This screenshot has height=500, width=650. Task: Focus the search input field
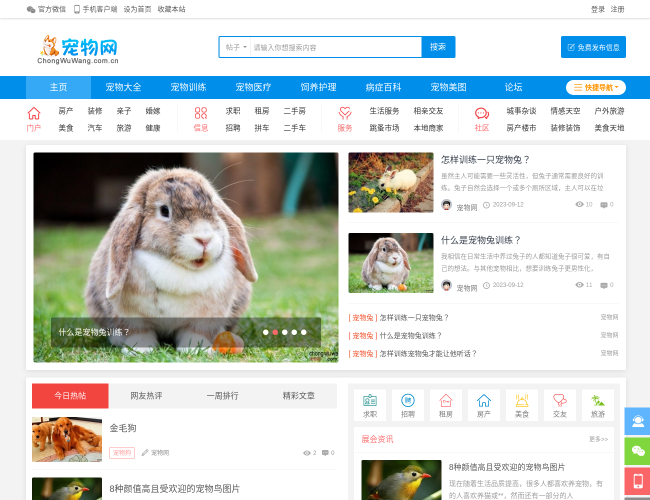[336, 47]
